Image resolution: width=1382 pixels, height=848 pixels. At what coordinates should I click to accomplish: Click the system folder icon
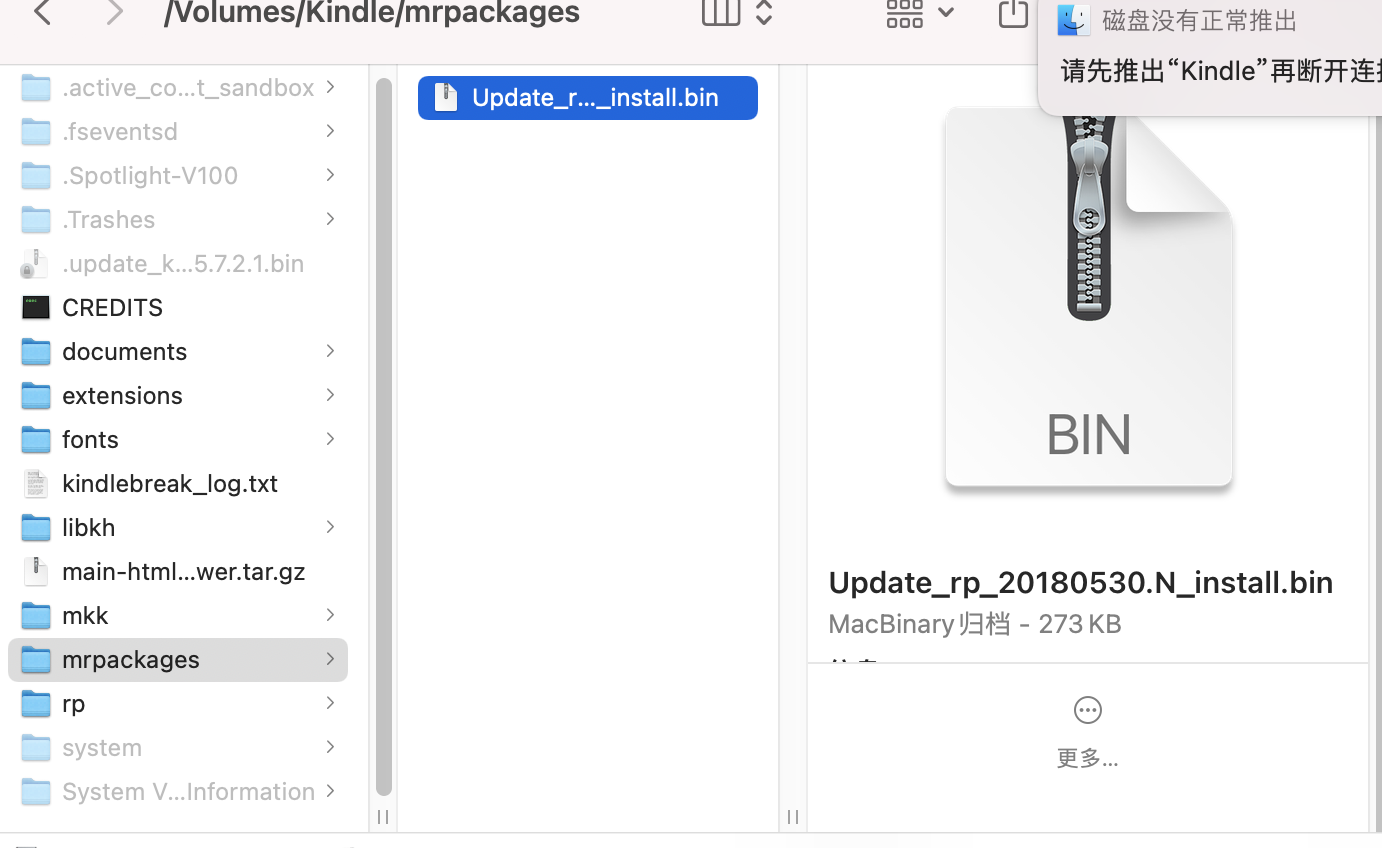[36, 747]
